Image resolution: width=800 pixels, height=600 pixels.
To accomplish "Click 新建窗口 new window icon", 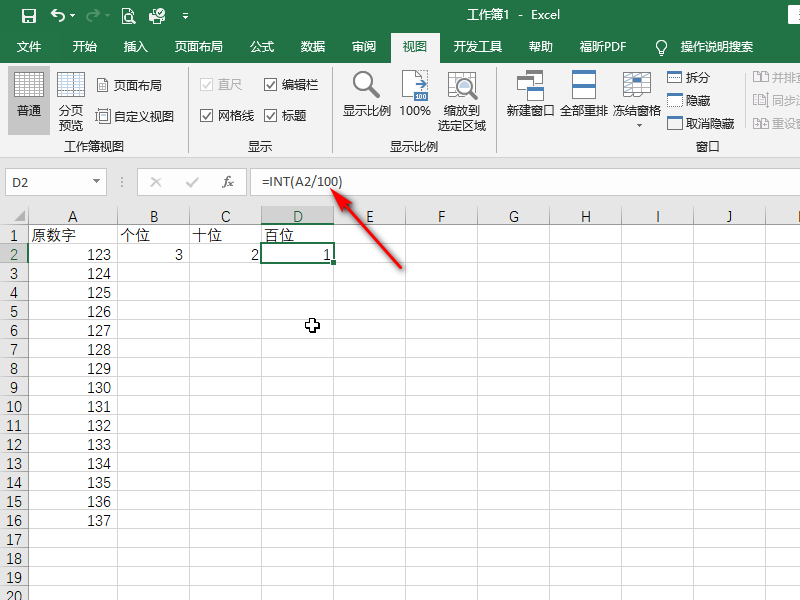I will click(530, 94).
